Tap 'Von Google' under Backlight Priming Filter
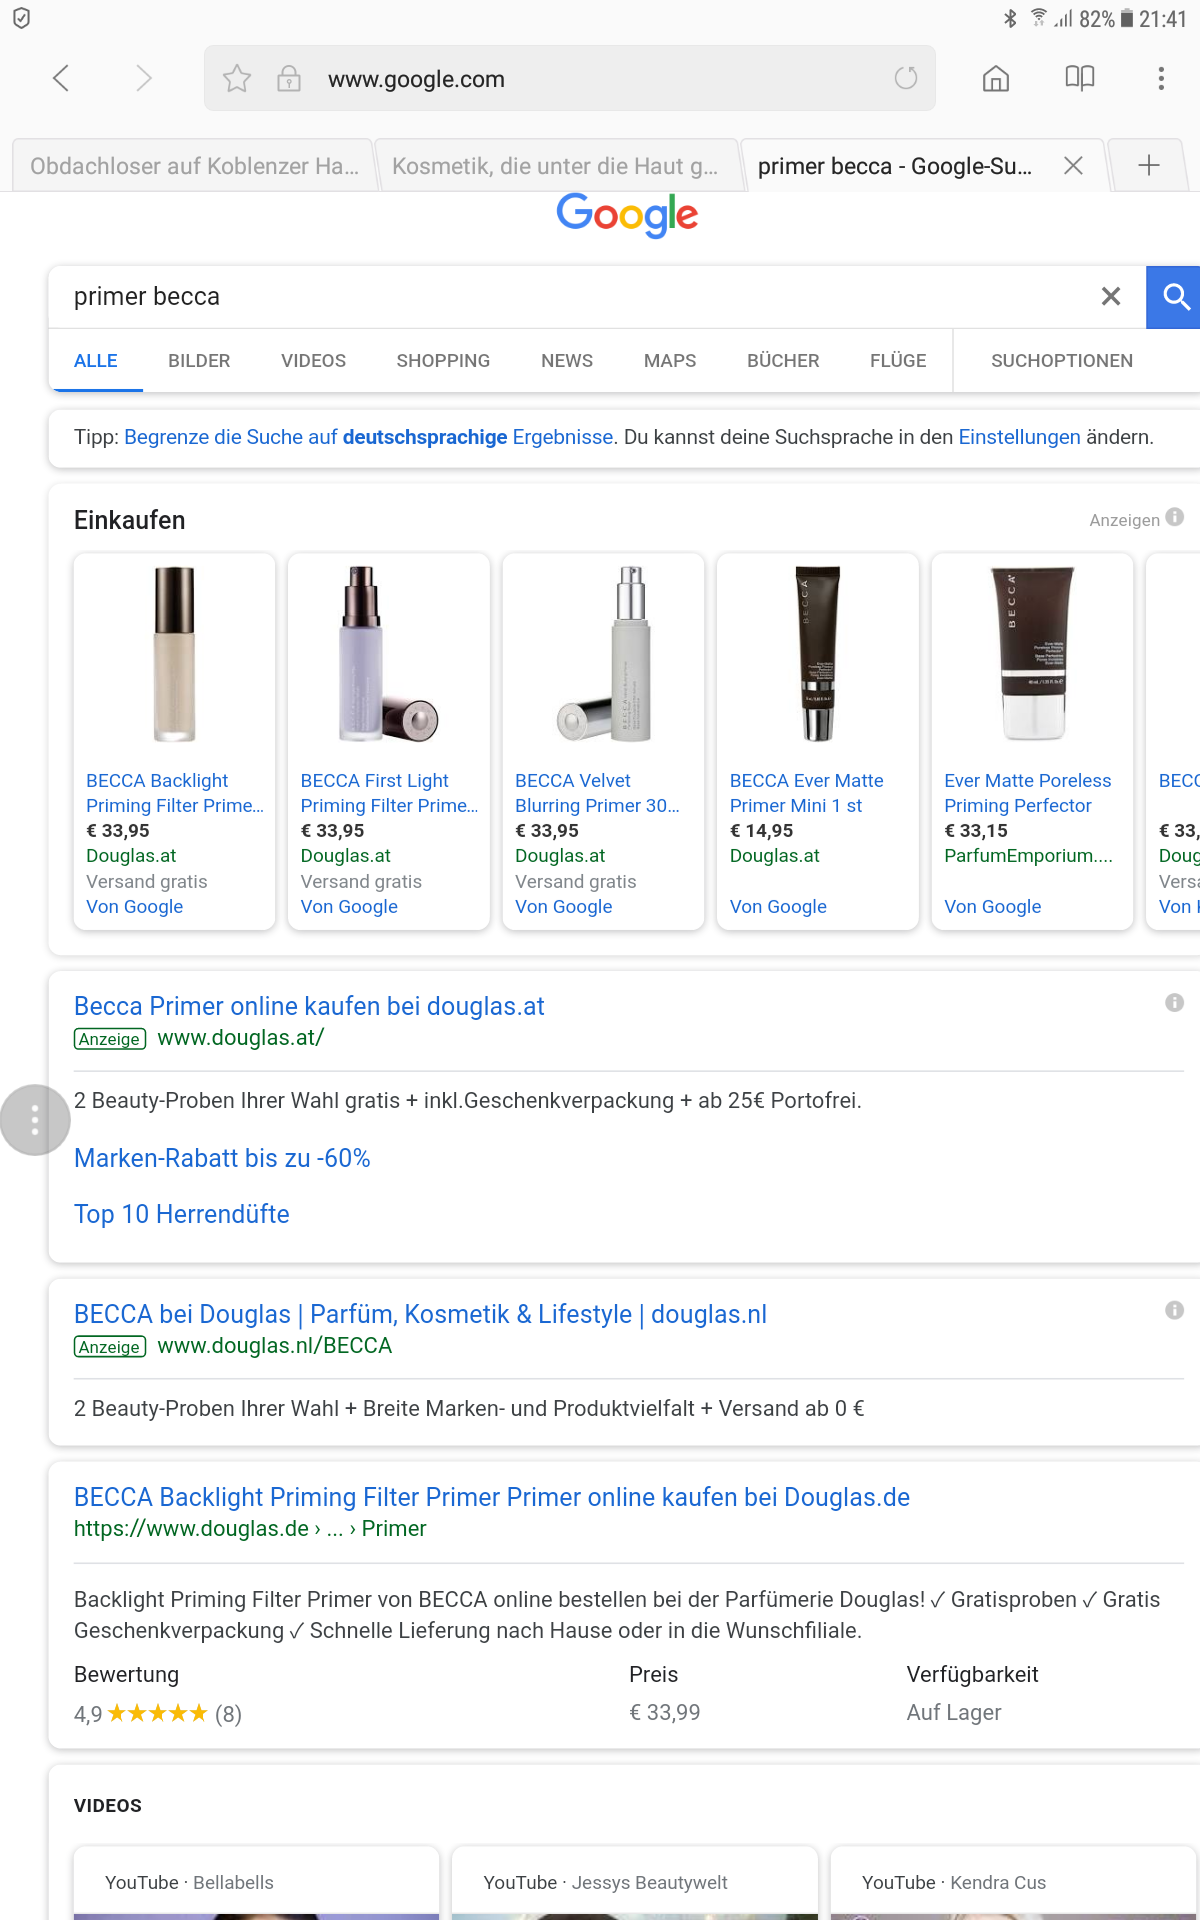The image size is (1200, 1920). pos(134,907)
